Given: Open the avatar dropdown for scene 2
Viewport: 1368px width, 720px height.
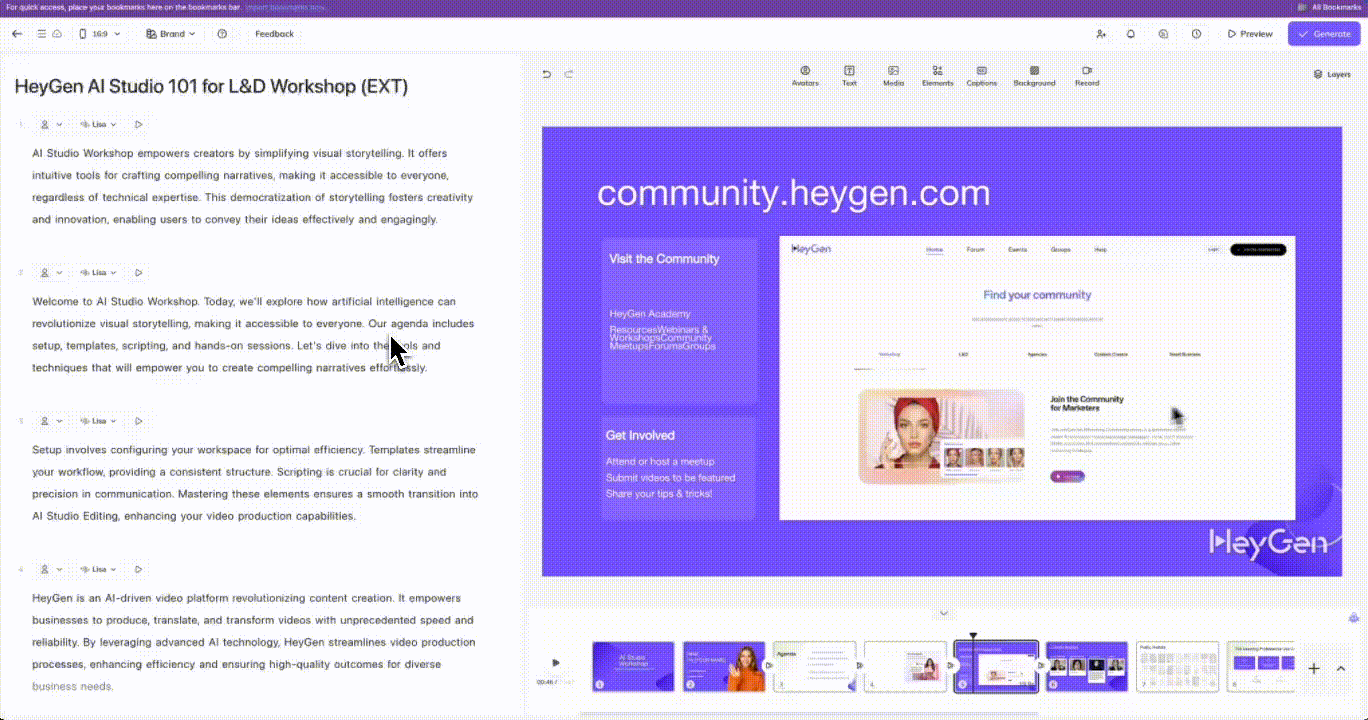Looking at the screenshot, I should (51, 272).
